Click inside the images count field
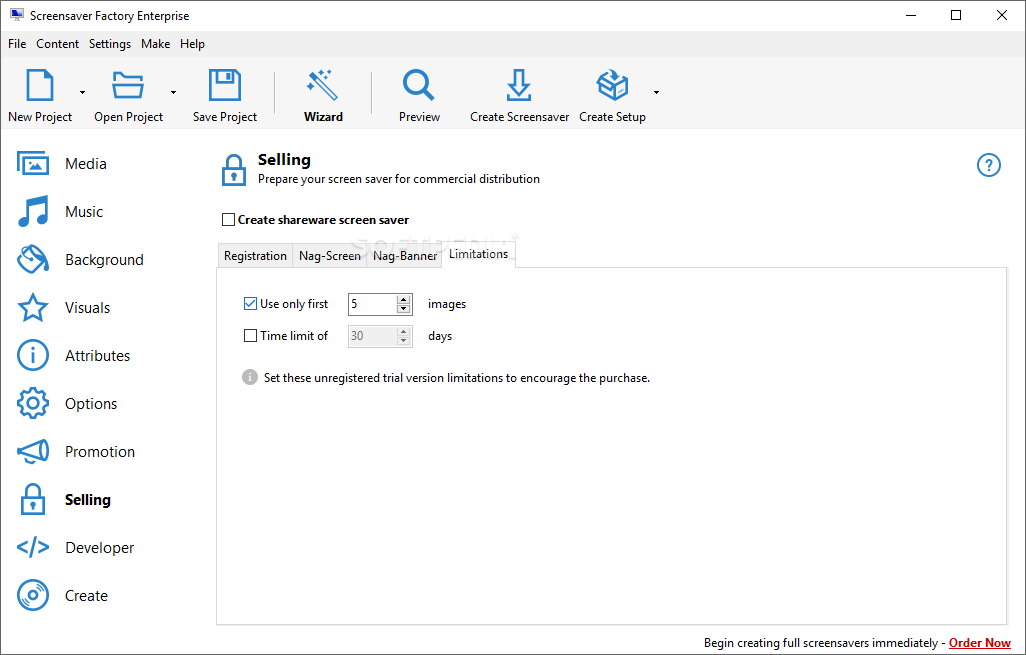This screenshot has height=655, width=1026. tap(372, 304)
